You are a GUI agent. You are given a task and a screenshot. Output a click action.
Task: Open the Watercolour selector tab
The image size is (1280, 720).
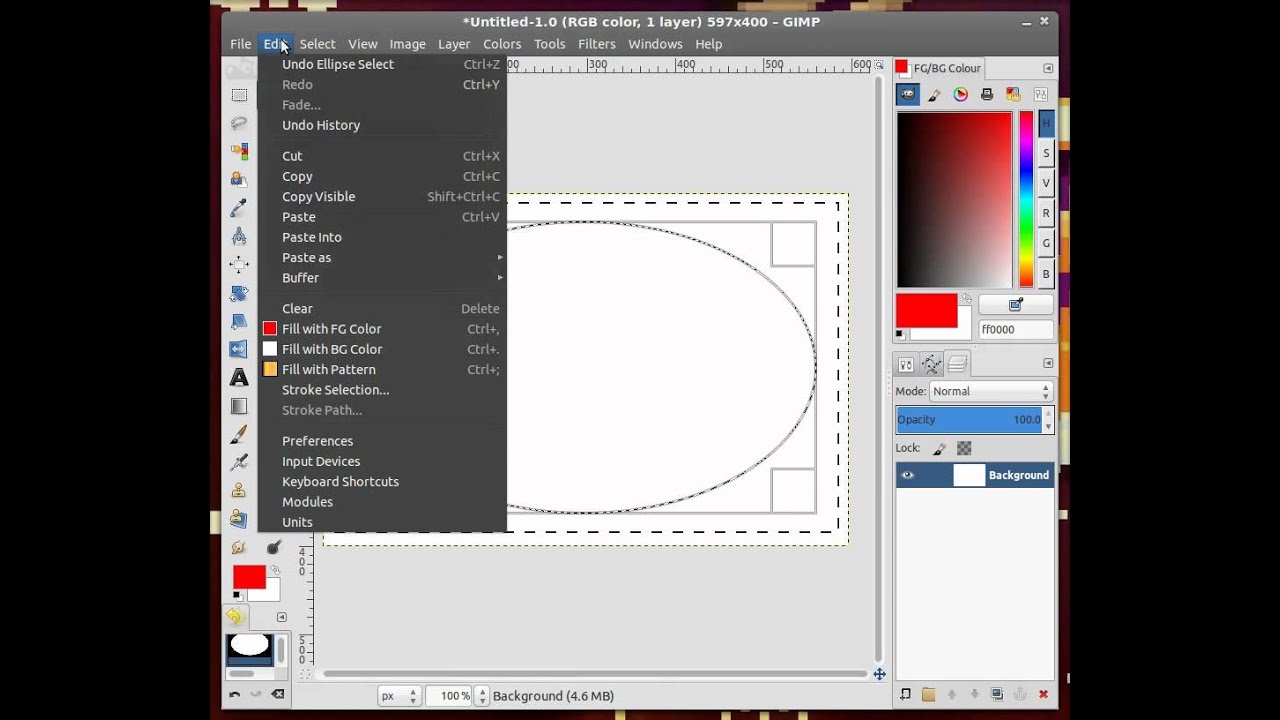934,94
